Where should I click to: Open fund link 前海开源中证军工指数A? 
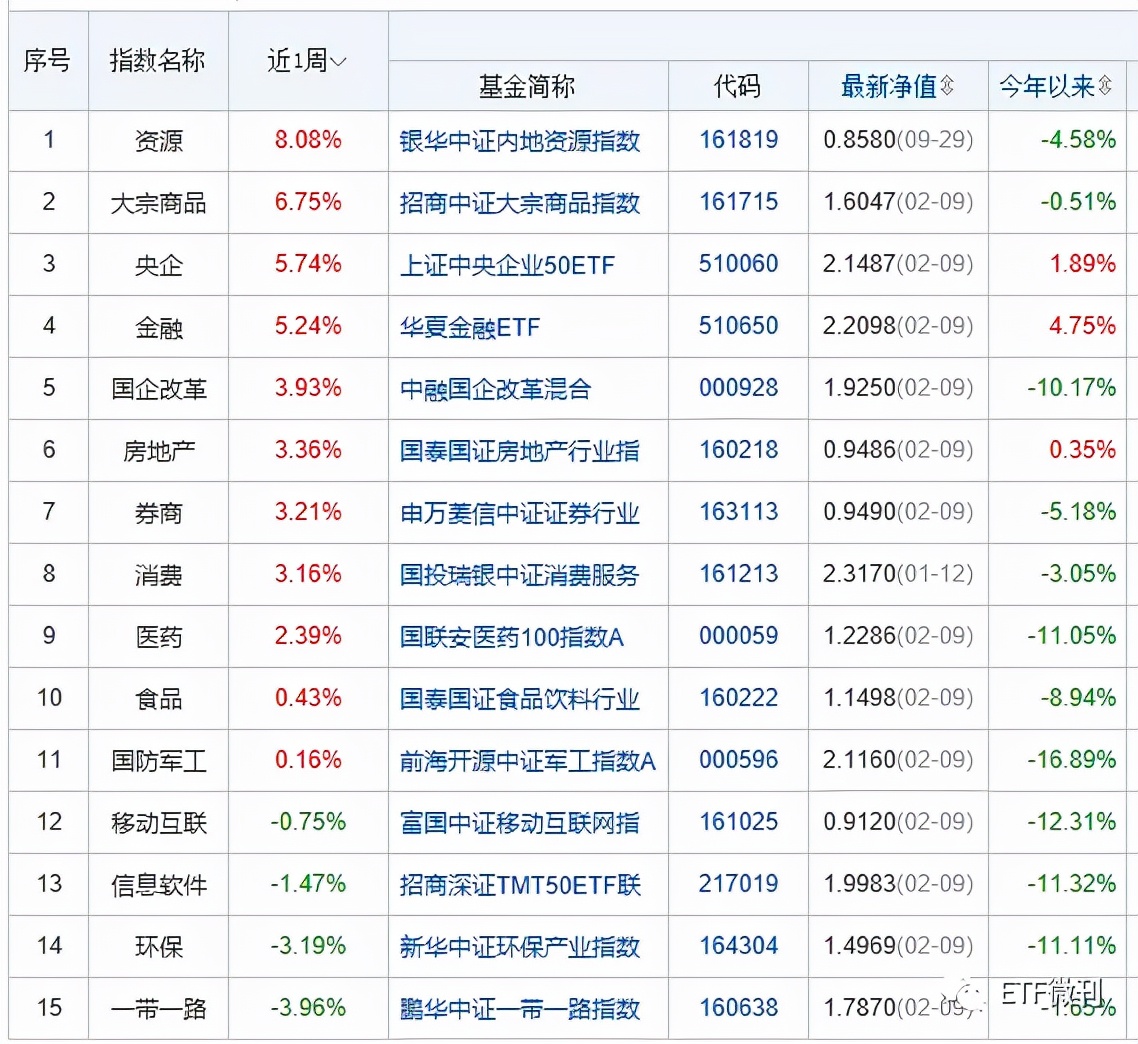pos(528,761)
